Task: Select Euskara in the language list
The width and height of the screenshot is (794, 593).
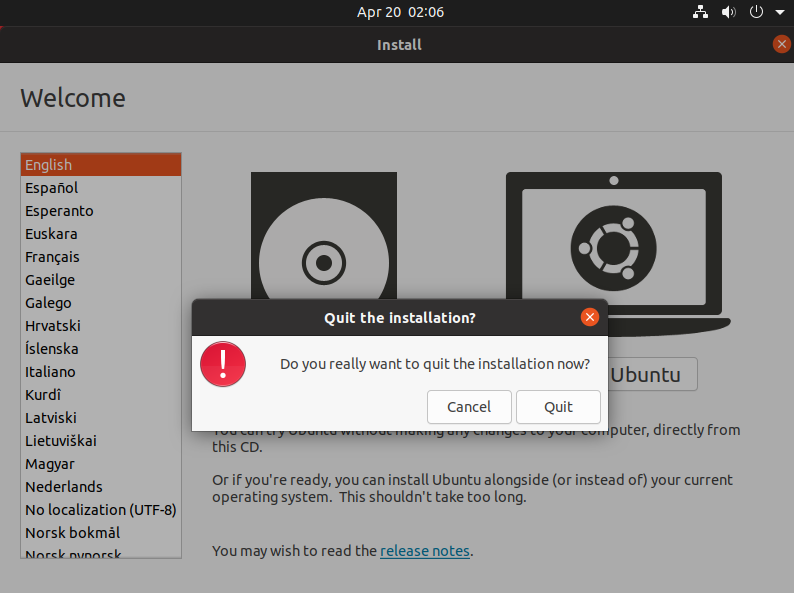Action: pyautogui.click(x=101, y=234)
